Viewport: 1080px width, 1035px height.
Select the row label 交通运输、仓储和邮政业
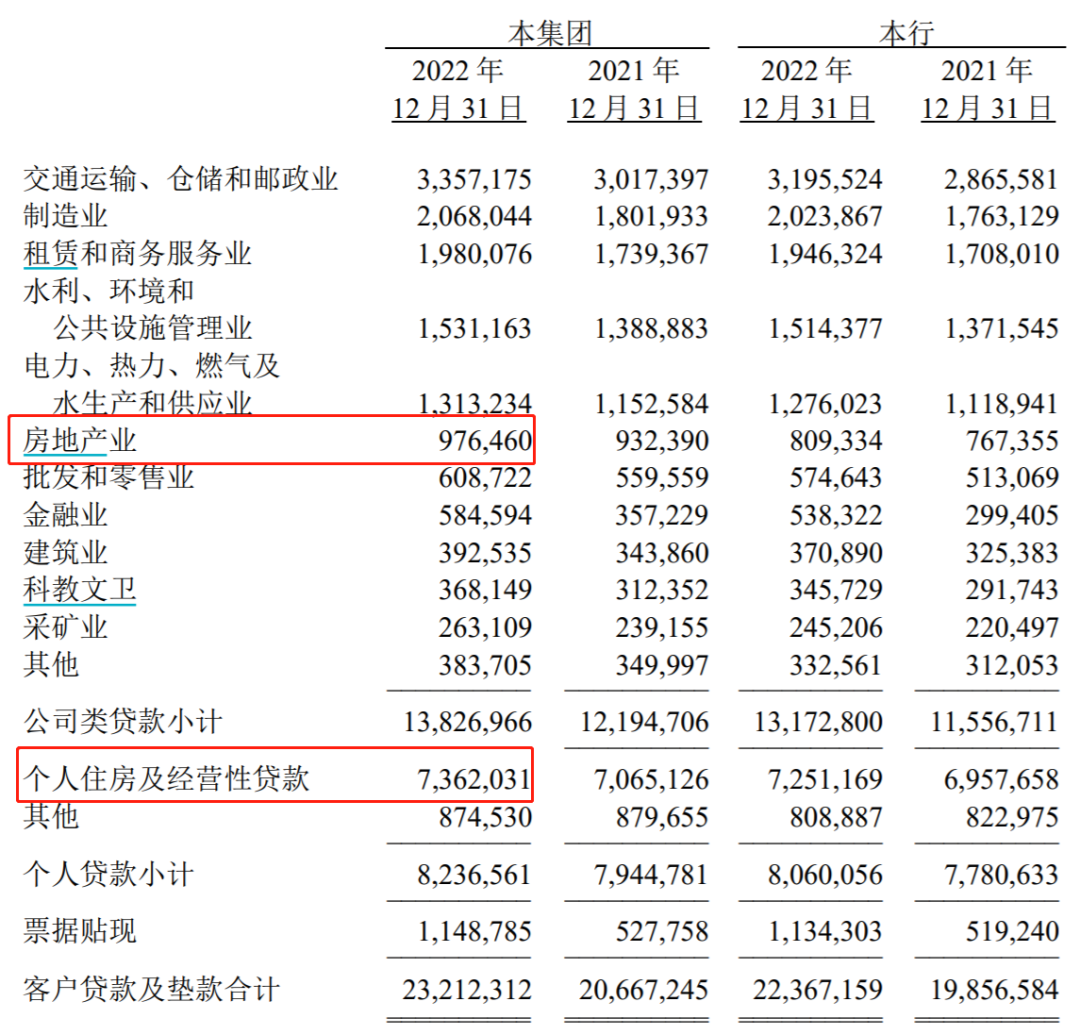(180, 179)
